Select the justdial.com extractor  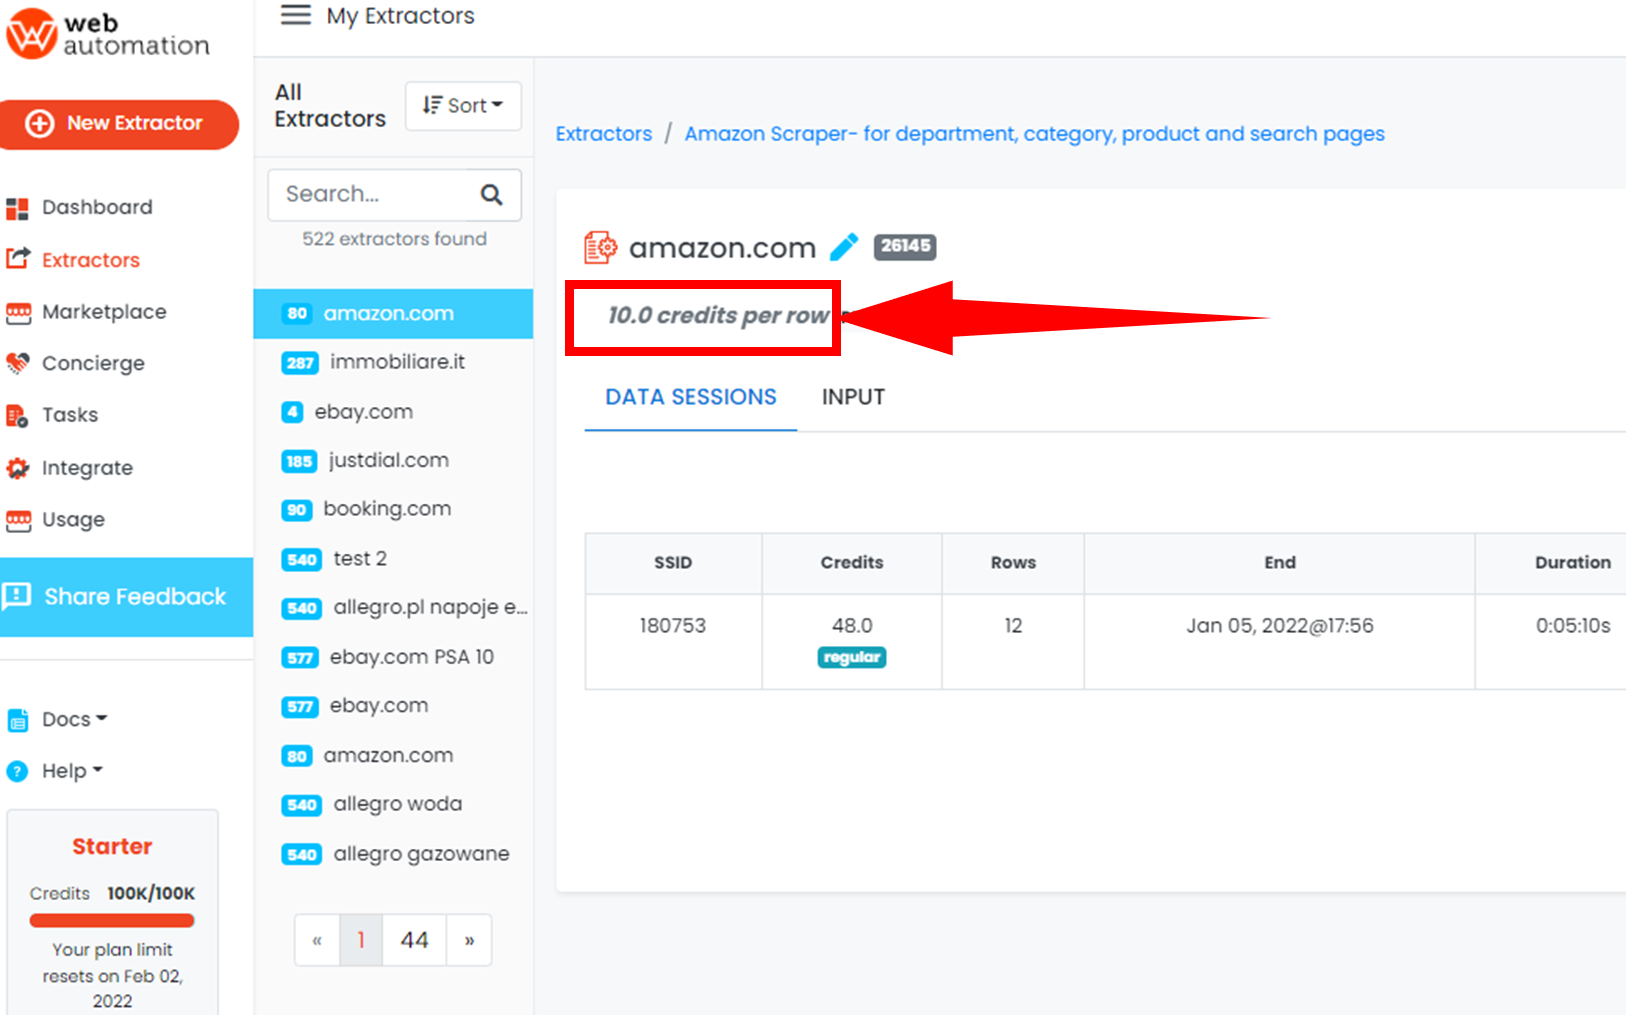coord(388,461)
